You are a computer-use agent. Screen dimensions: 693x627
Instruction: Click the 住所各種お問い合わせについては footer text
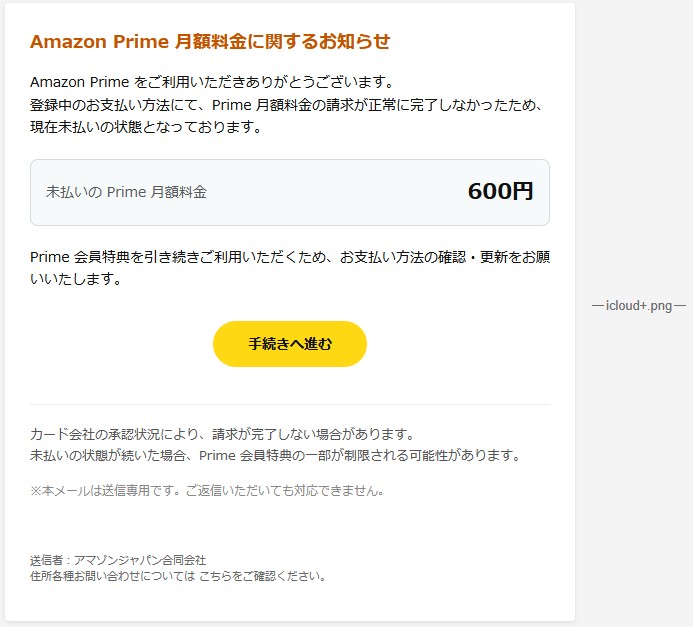coord(112,576)
